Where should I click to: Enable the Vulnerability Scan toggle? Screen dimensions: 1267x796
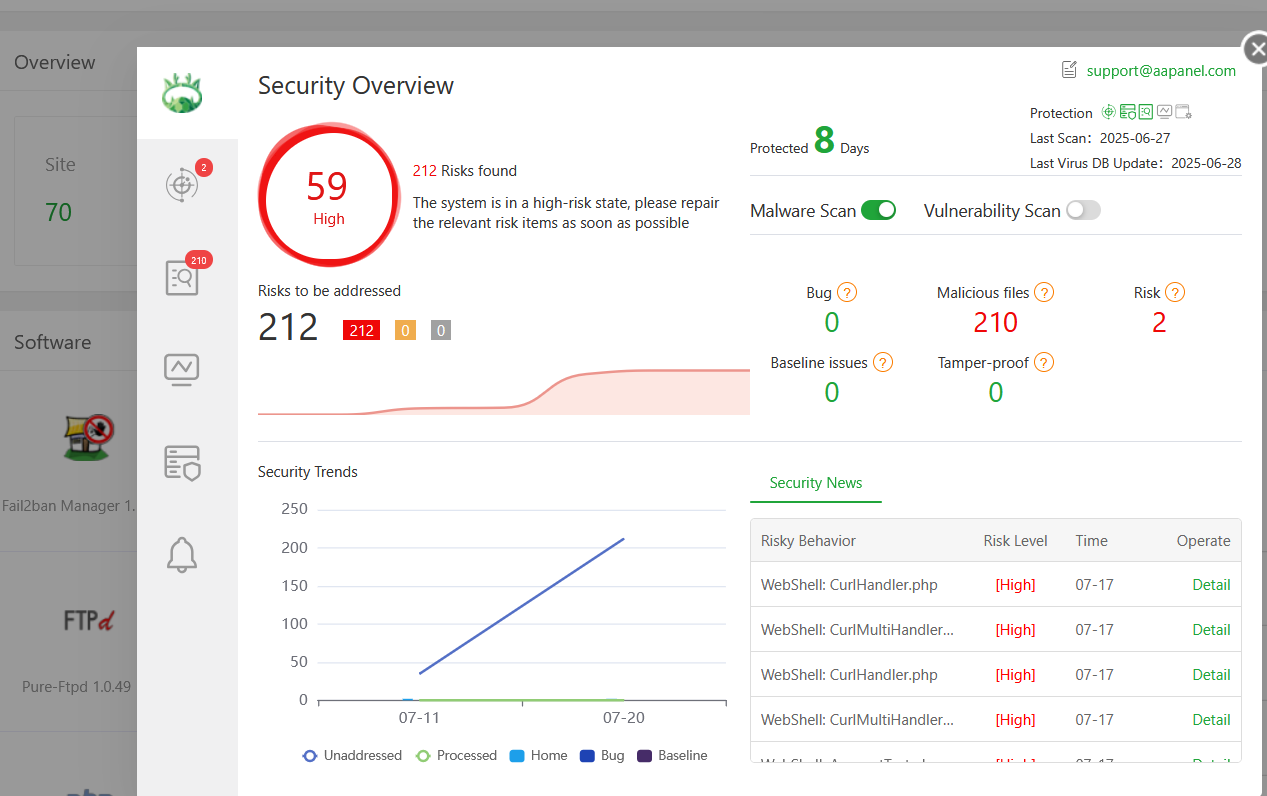(1083, 210)
